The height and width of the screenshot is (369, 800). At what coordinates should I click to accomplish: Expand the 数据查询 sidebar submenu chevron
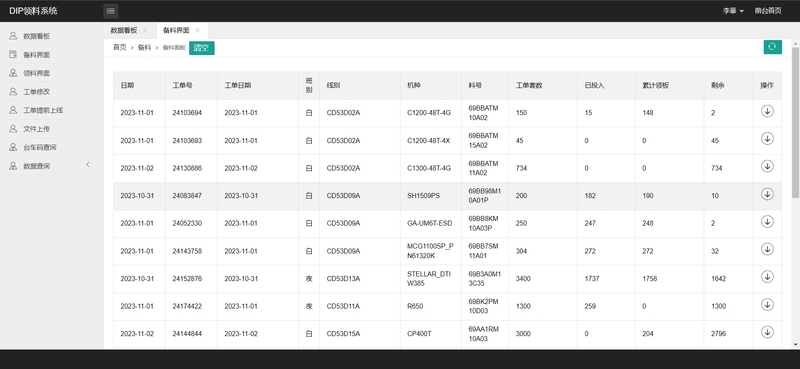(88, 164)
